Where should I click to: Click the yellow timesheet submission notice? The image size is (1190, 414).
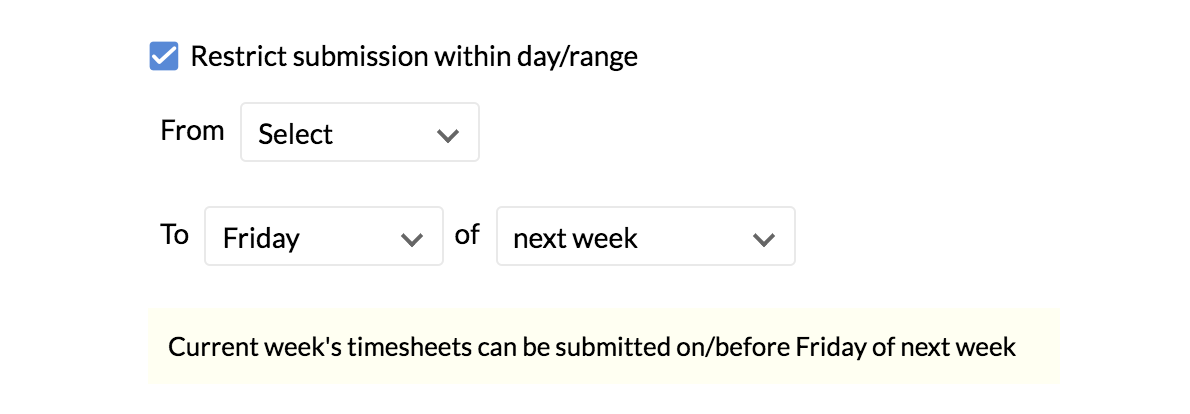coord(603,347)
